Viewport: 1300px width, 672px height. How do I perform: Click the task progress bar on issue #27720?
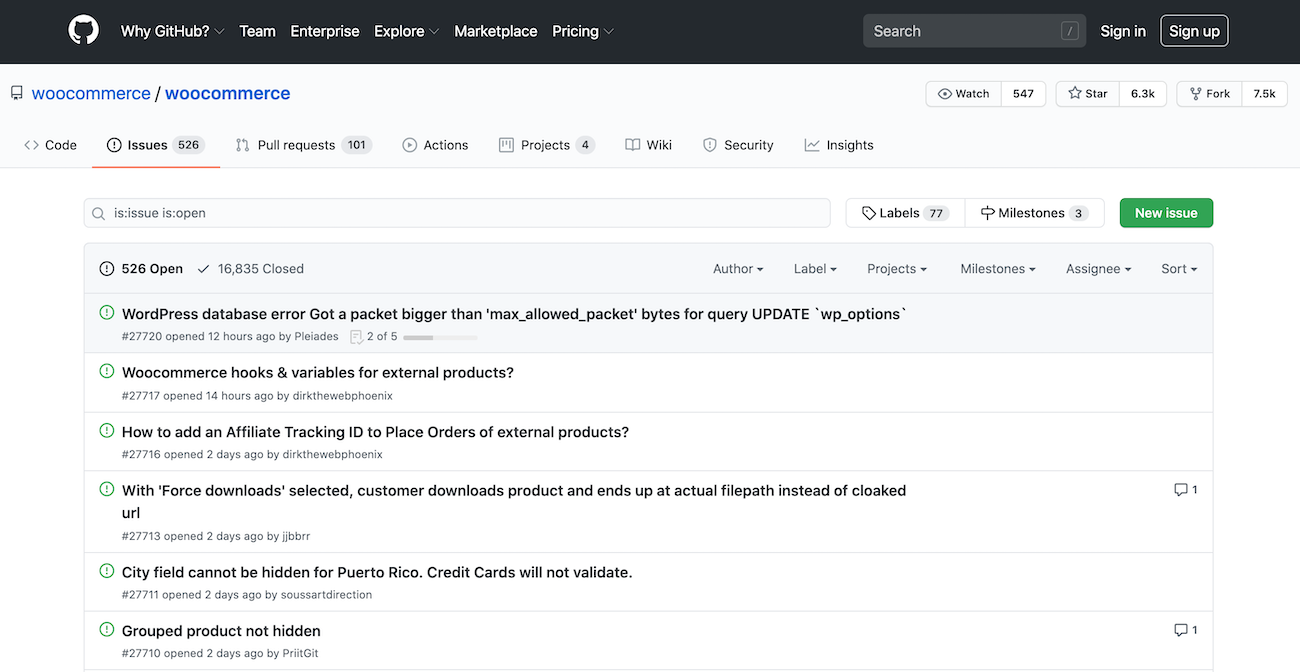[x=440, y=337]
